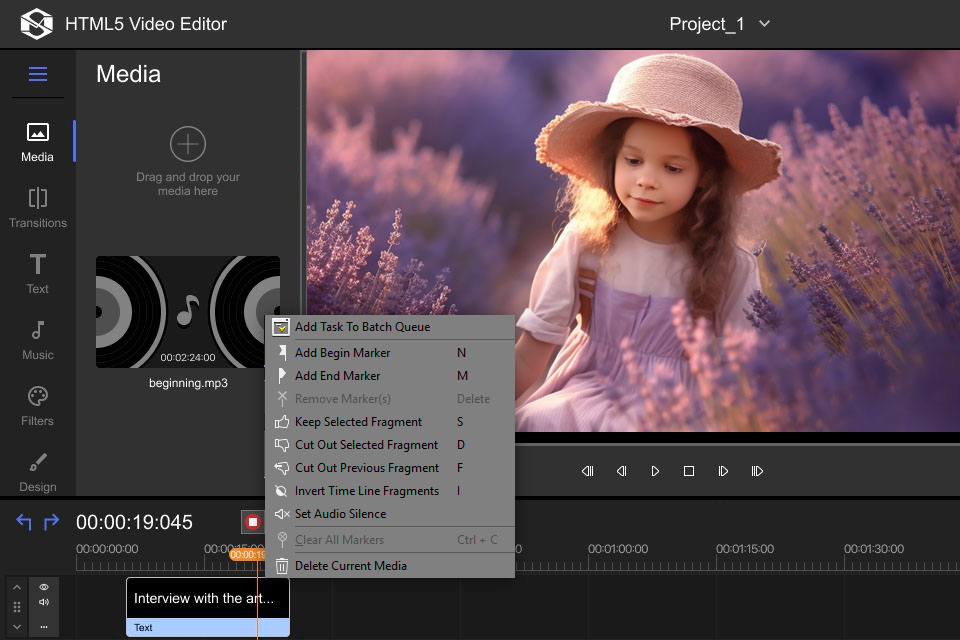Toggle track visibility eye icon
This screenshot has width=960, height=640.
pos(44,587)
